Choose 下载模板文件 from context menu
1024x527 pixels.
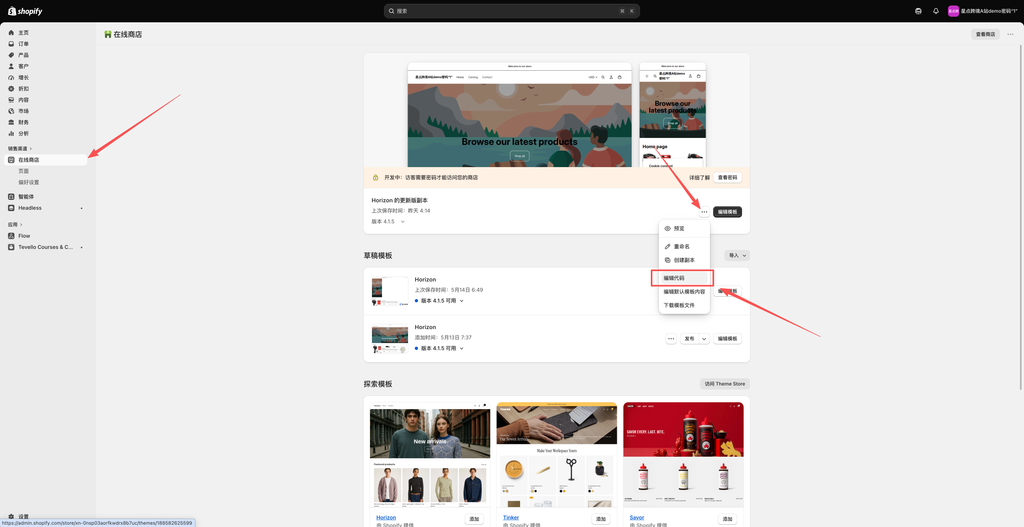pyautogui.click(x=684, y=306)
